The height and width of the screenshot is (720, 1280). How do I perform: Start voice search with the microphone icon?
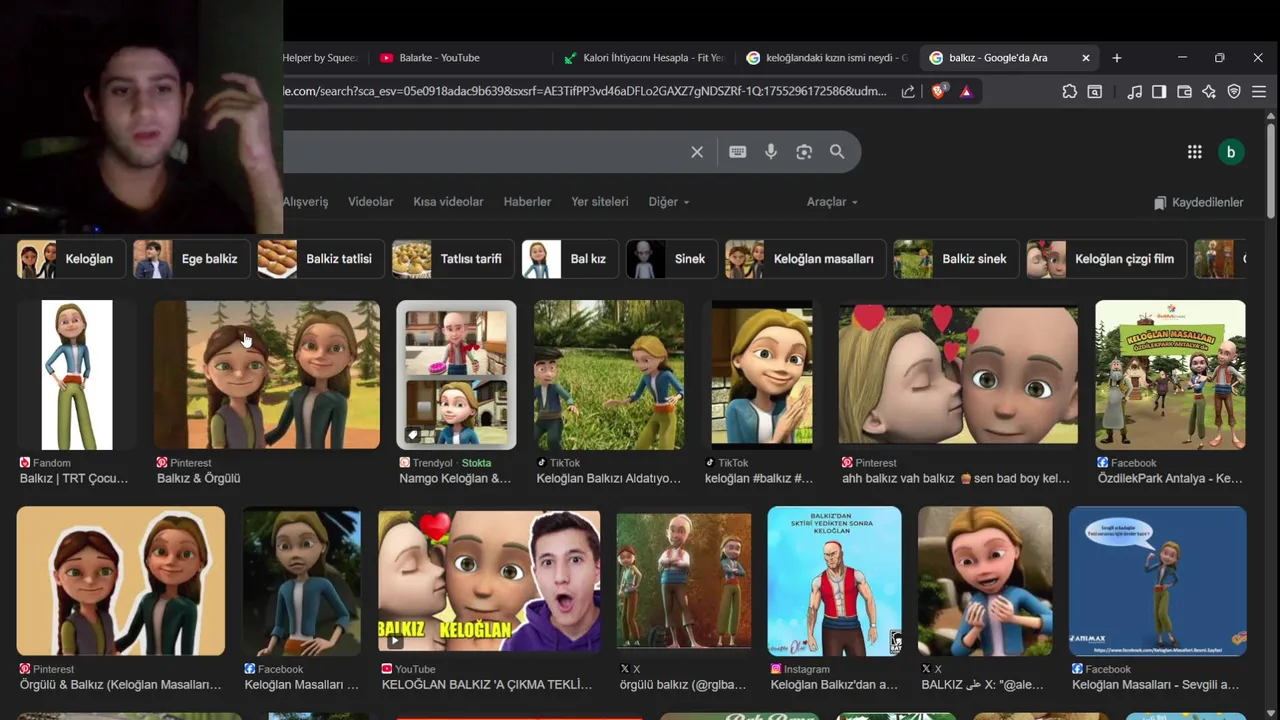click(x=771, y=152)
